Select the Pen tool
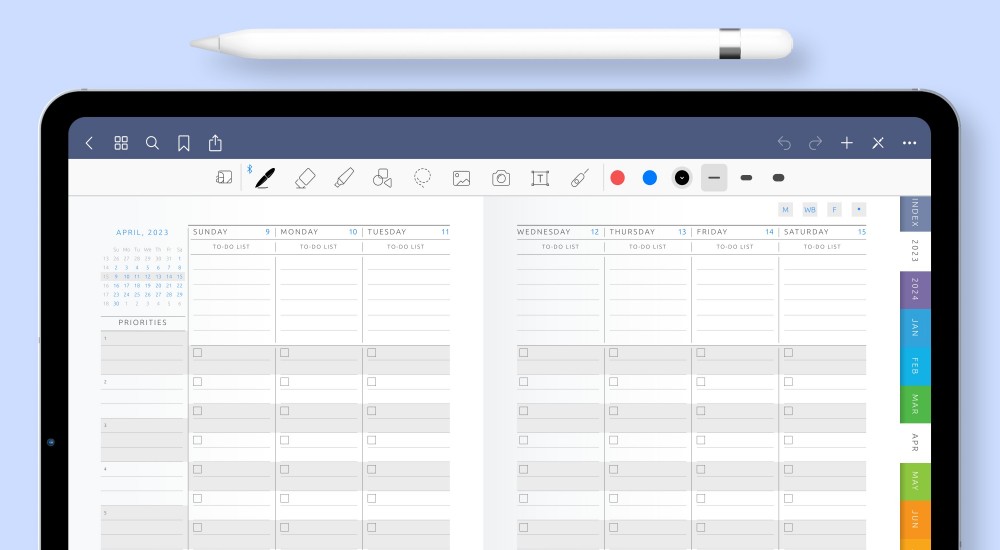Viewport: 1000px width, 550px height. pos(265,178)
